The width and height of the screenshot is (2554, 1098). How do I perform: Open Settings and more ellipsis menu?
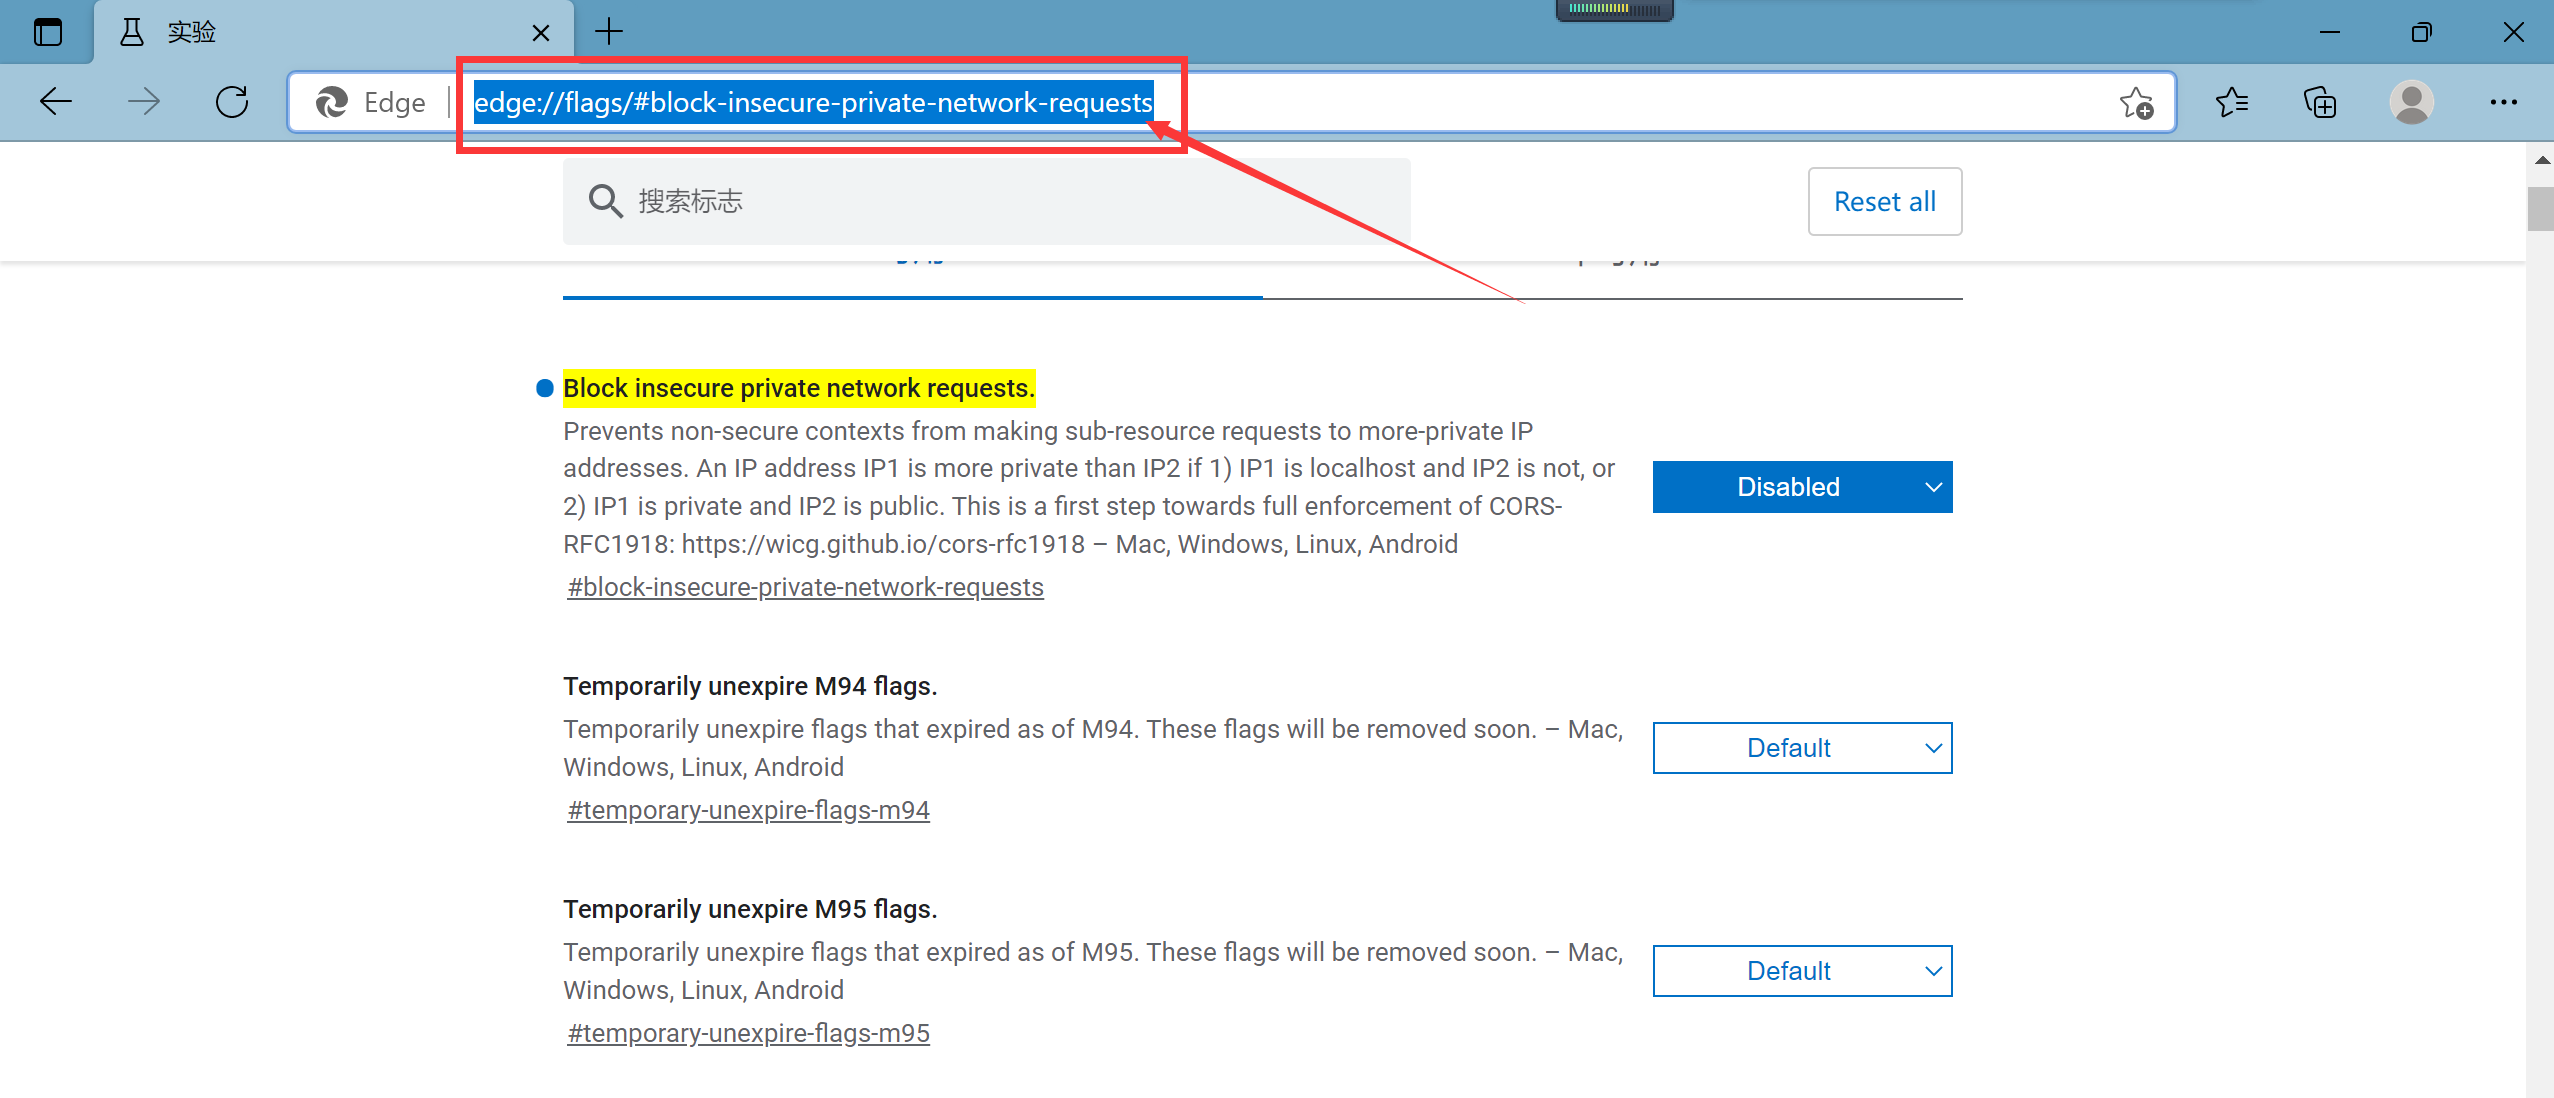(2503, 102)
